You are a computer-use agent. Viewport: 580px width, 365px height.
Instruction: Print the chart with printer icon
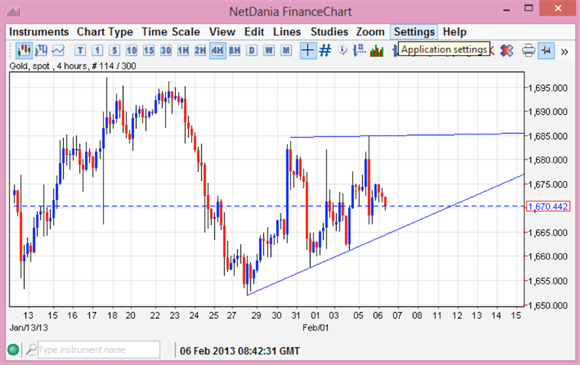point(528,50)
